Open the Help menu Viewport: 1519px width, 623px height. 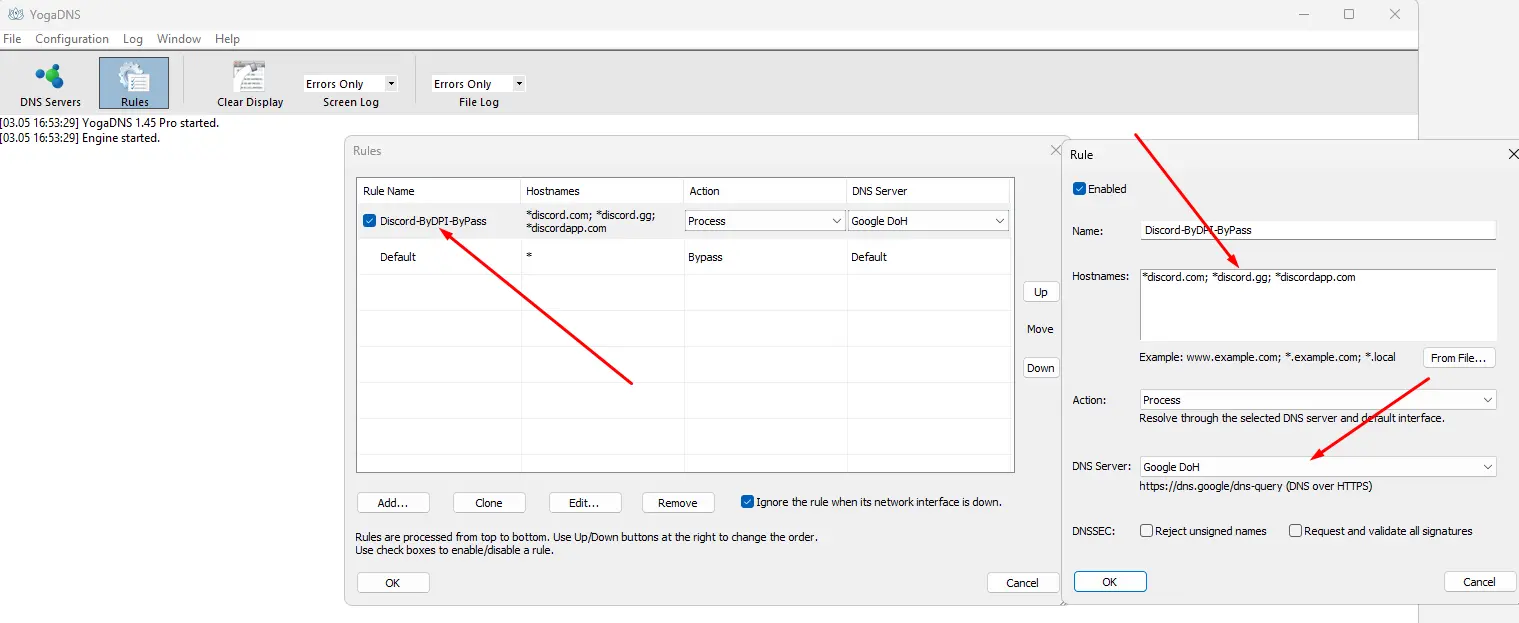click(227, 39)
